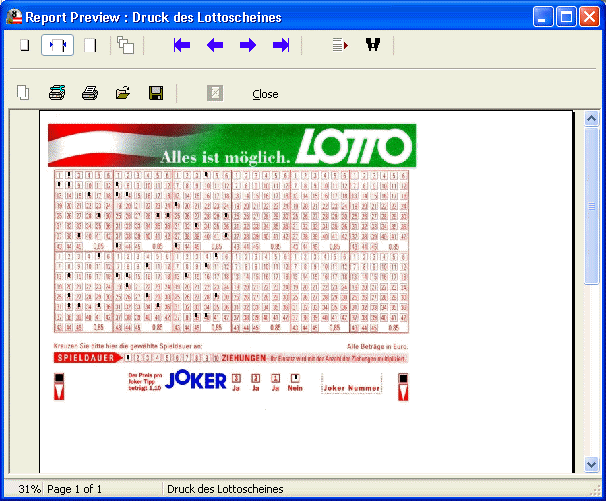The height and width of the screenshot is (501, 606).
Task: Click the Page 1 of 1 status text
Action: tap(75, 489)
